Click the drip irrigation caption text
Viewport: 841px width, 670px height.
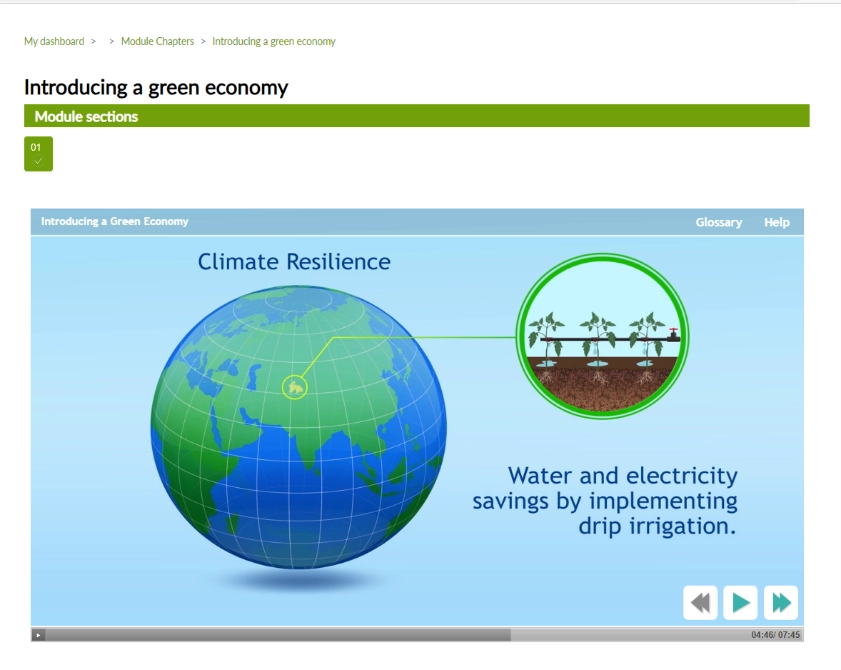604,500
